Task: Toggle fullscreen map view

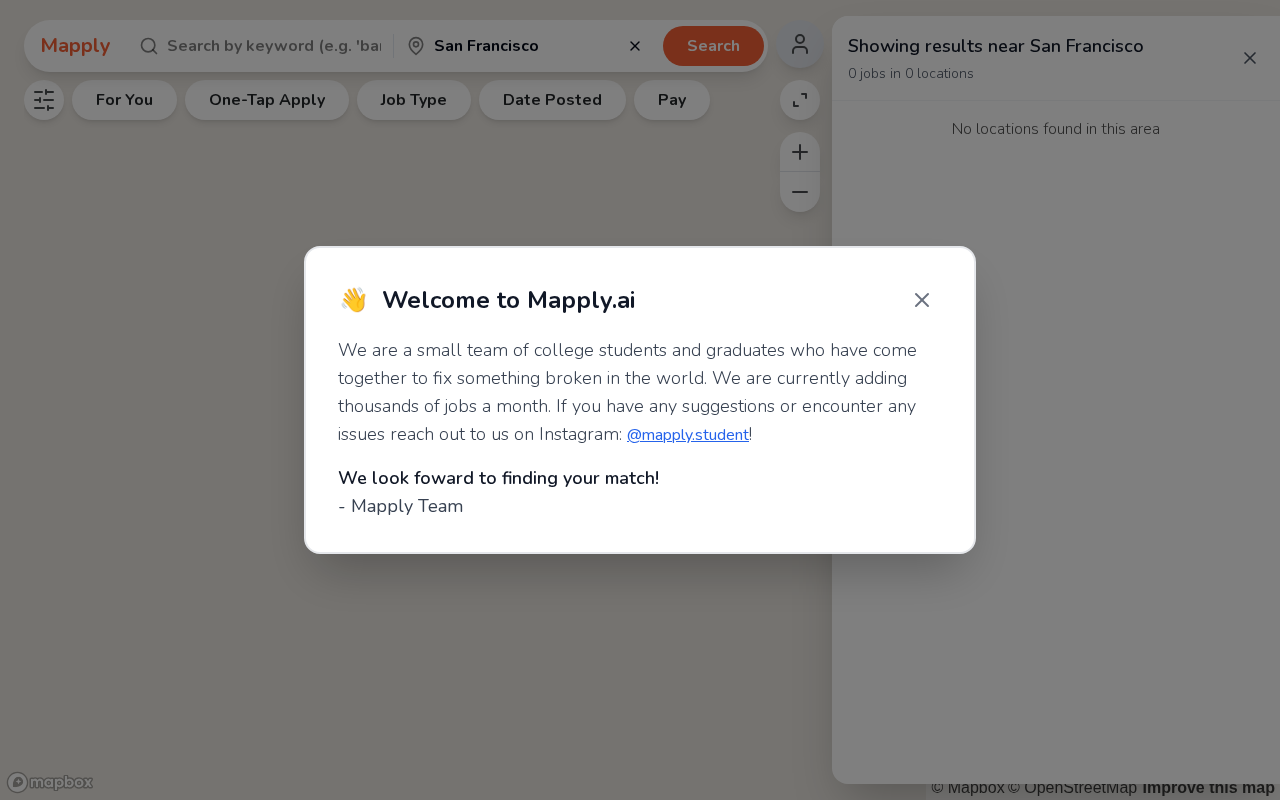Action: pyautogui.click(x=800, y=100)
